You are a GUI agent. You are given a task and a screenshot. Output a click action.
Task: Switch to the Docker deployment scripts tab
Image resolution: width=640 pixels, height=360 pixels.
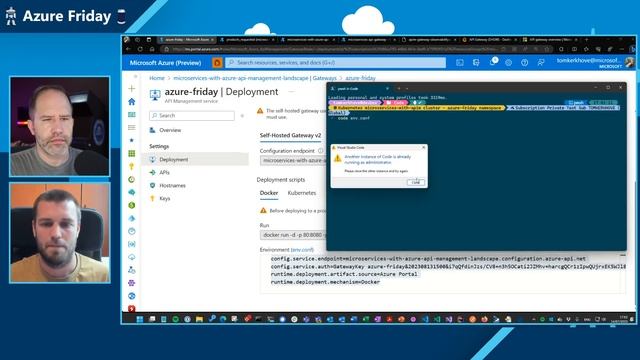[x=269, y=193]
